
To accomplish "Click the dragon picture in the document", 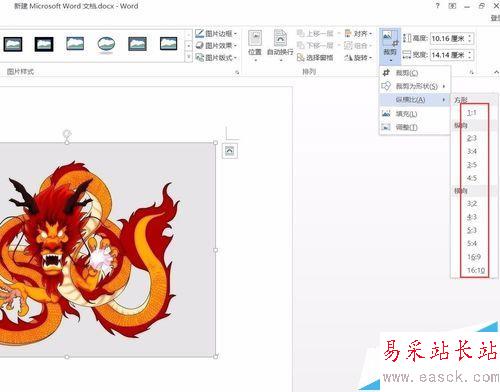I will click(107, 250).
